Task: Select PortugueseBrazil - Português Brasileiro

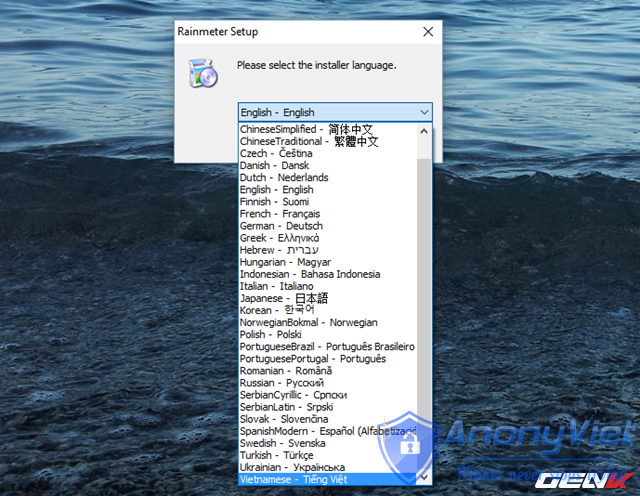Action: tap(328, 347)
